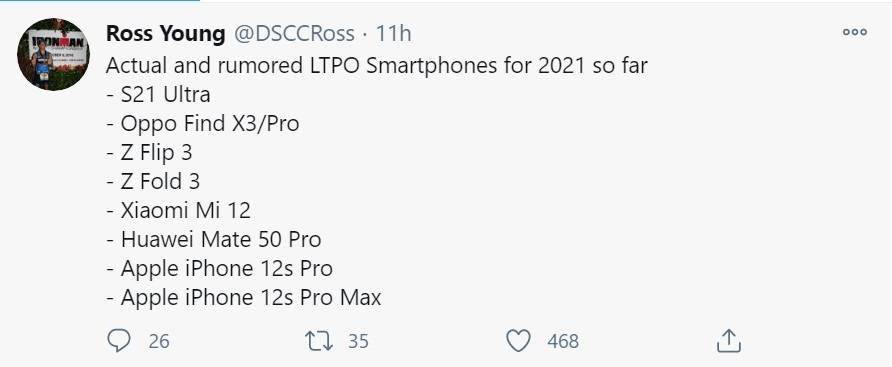Expand the three-dot more options menu
The image size is (892, 367).
pos(854,32)
